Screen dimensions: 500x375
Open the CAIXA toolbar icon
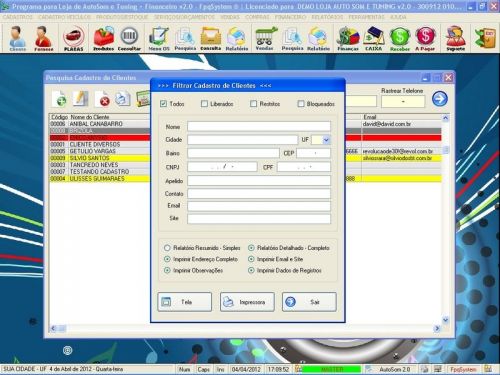pyautogui.click(x=374, y=39)
